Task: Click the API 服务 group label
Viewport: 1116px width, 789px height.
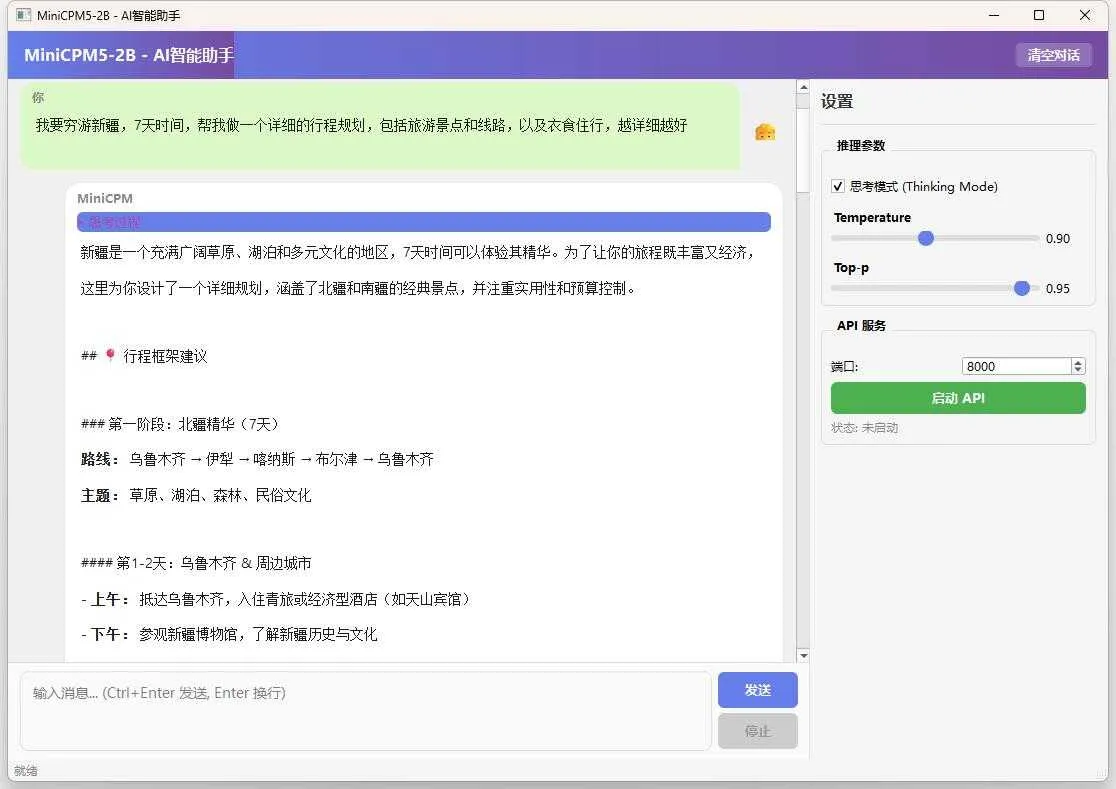Action: coord(861,325)
